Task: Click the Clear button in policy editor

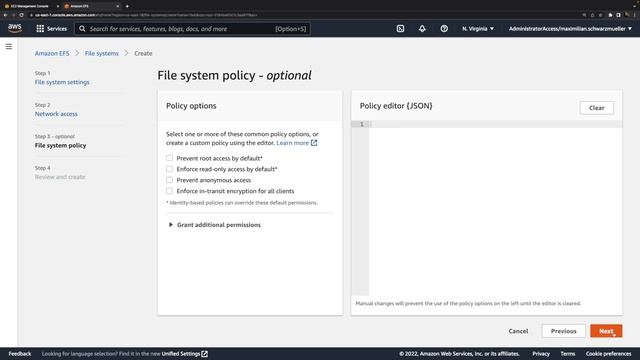Action: (x=596, y=108)
